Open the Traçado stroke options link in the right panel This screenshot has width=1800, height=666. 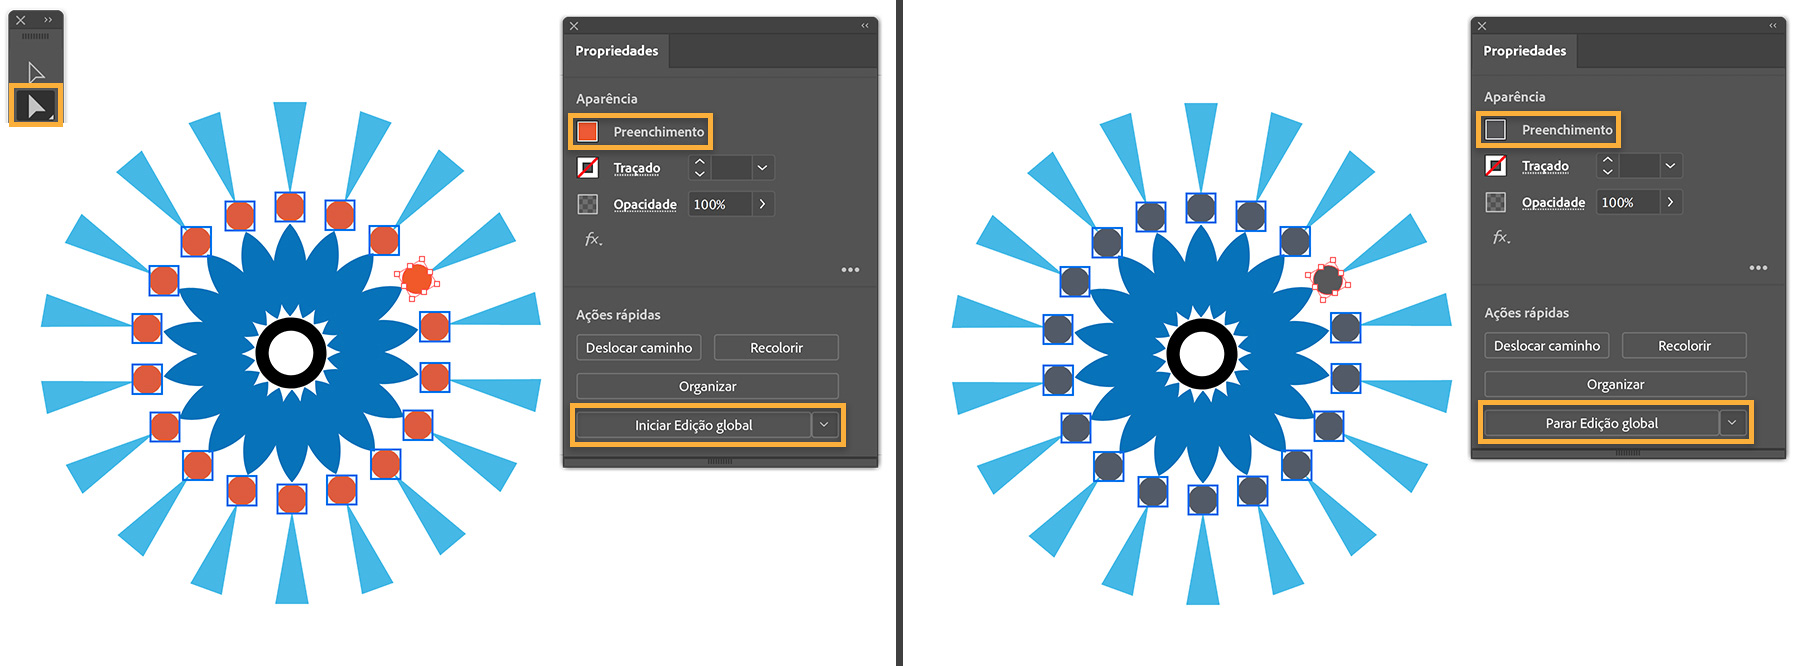[1545, 166]
